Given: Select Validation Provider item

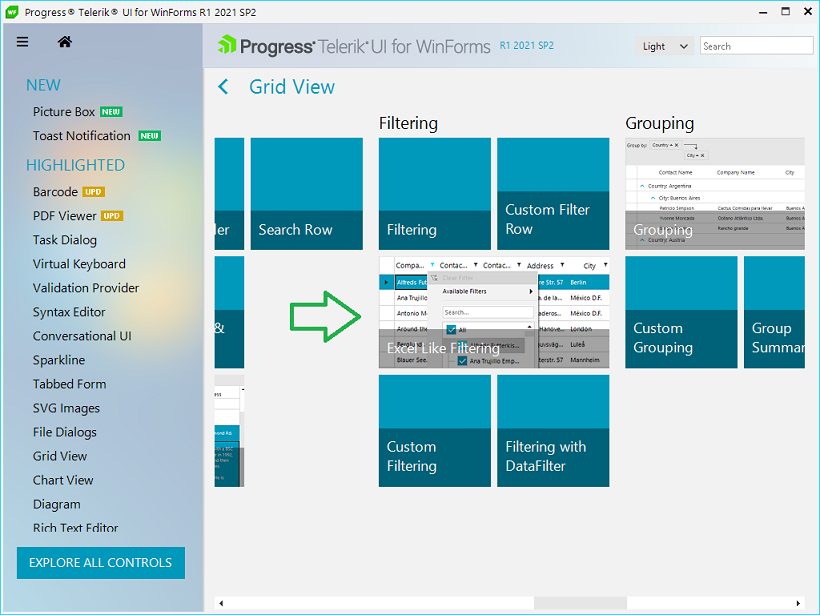Looking at the screenshot, I should click(x=86, y=288).
